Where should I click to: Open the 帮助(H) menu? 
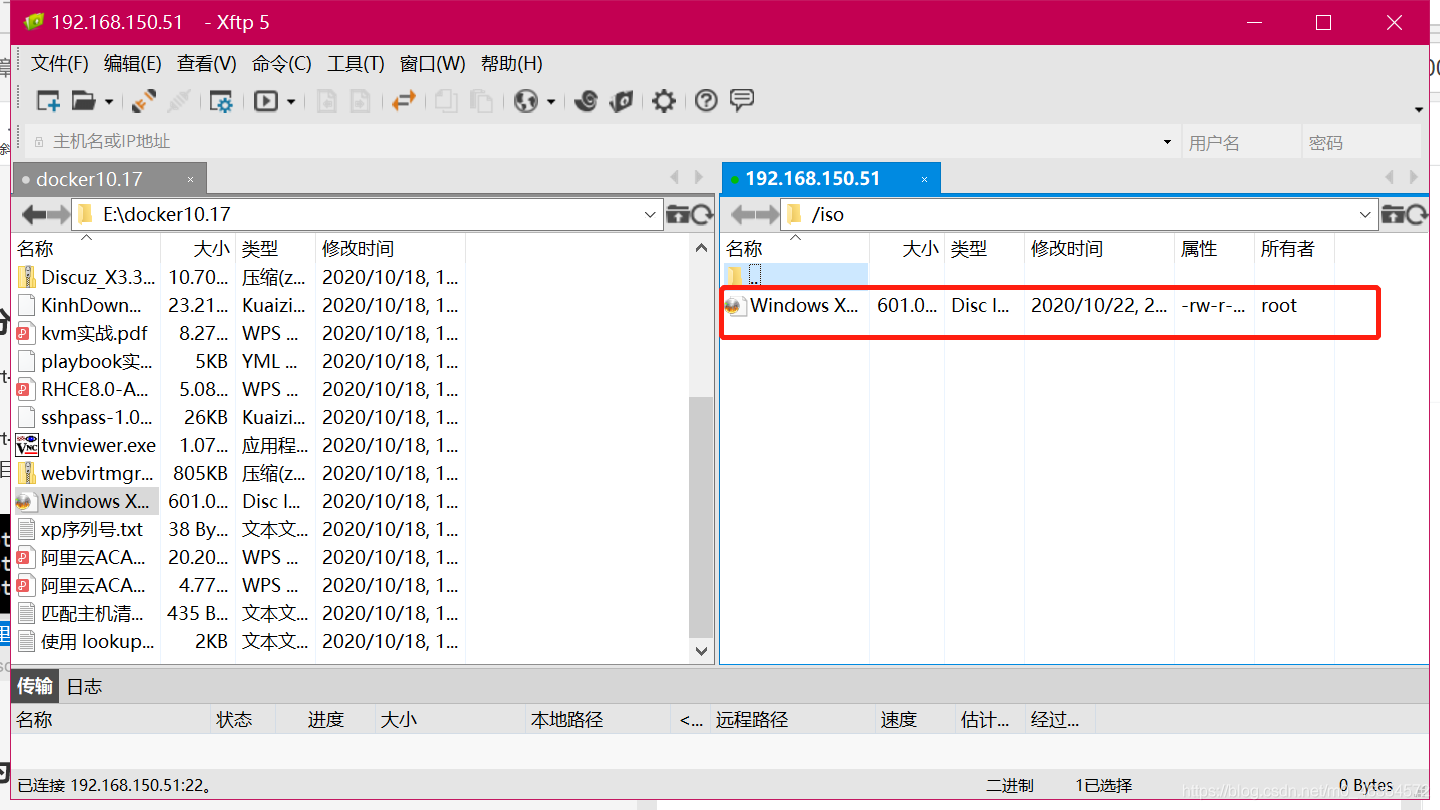(x=512, y=64)
